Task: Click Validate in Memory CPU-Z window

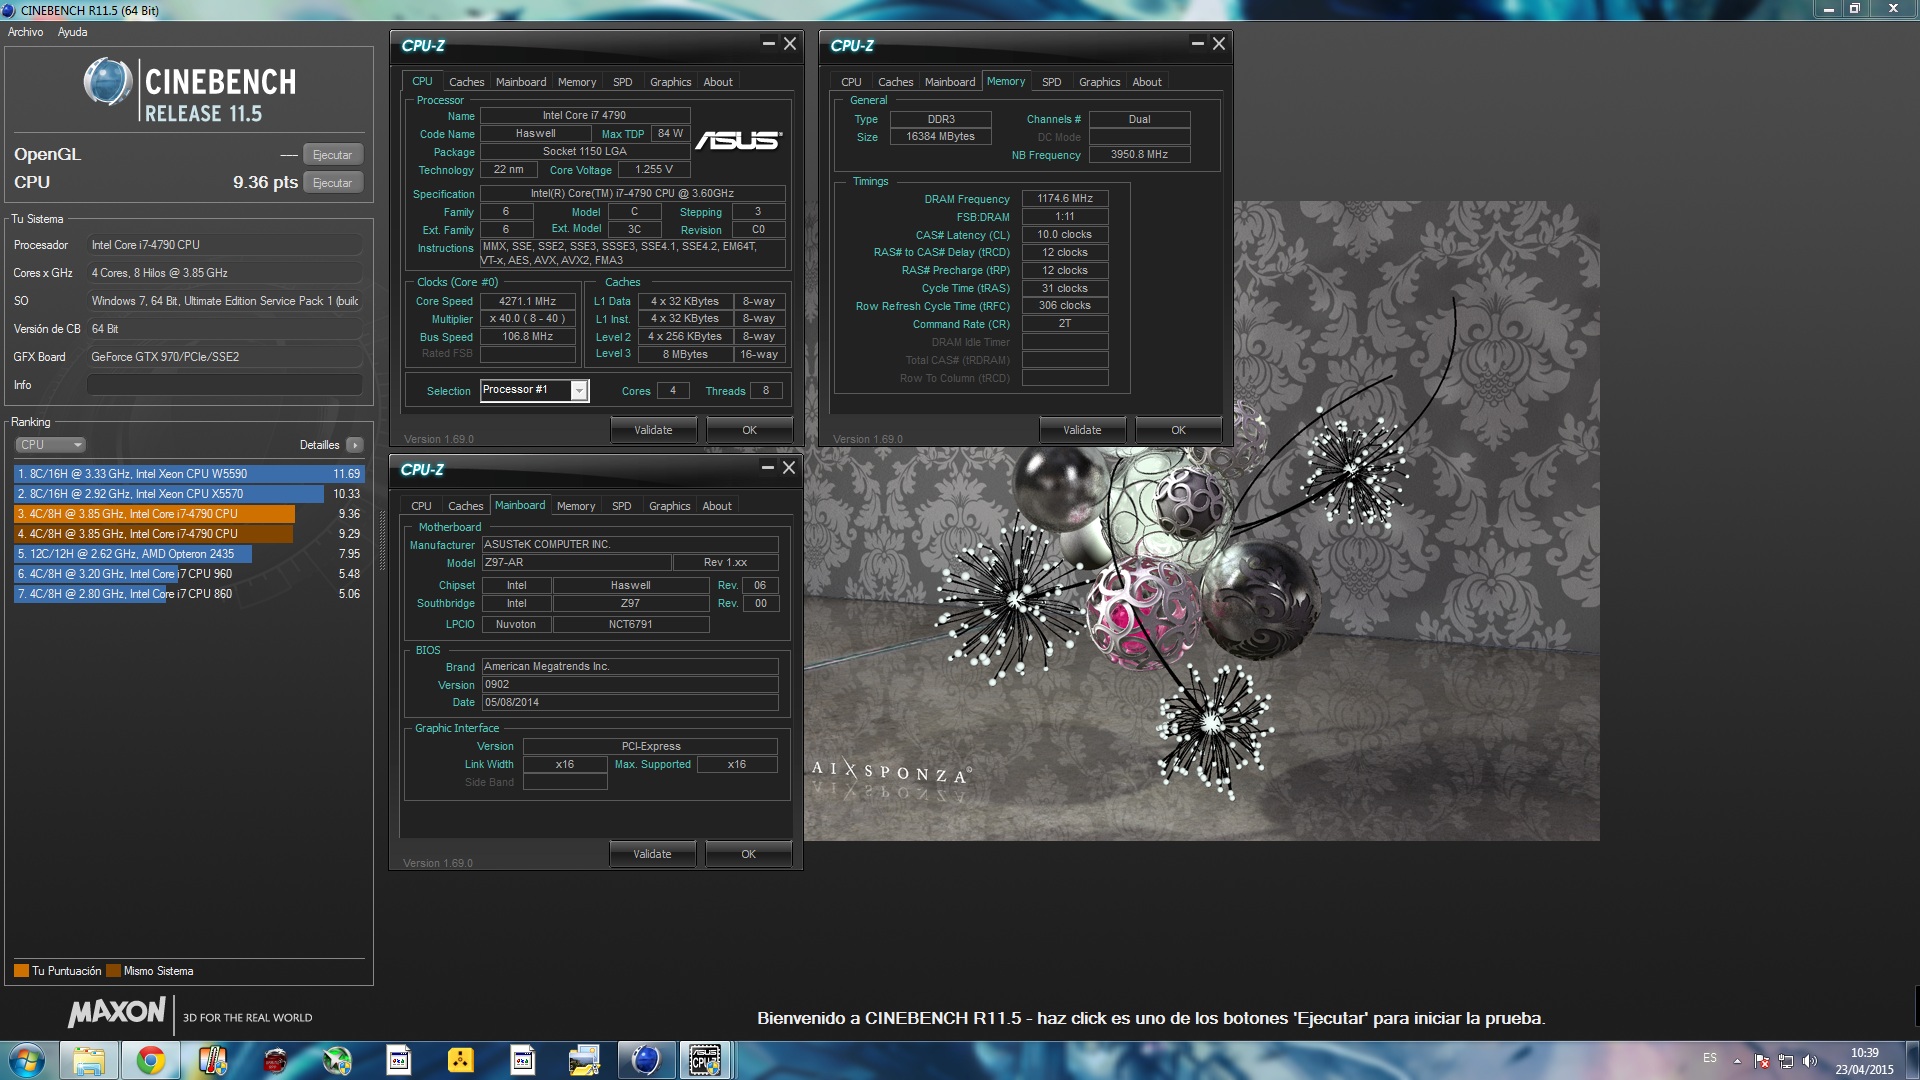Action: point(1082,430)
